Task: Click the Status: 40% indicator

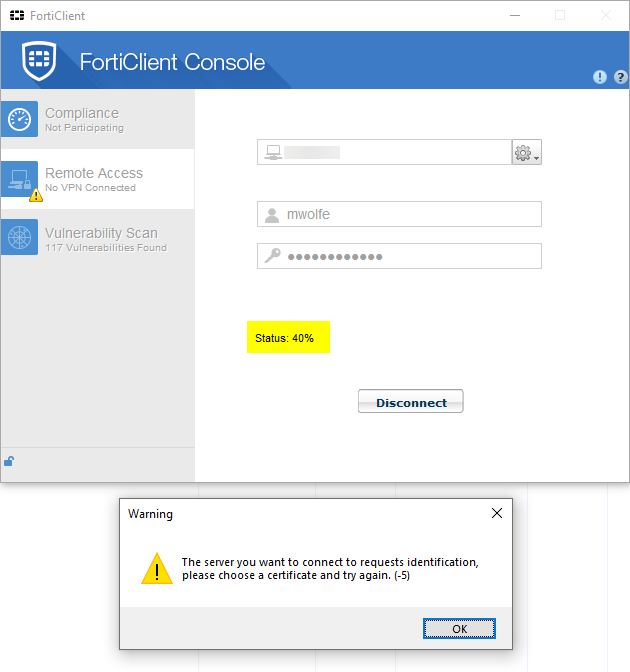Action: [288, 337]
